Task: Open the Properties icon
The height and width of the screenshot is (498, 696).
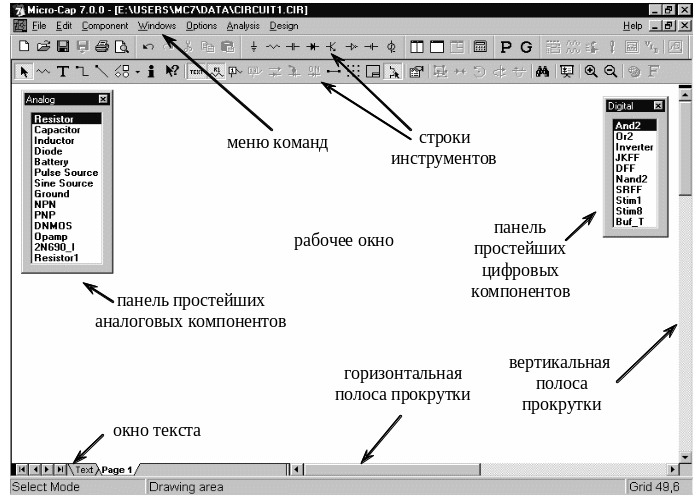Action: tap(416, 71)
